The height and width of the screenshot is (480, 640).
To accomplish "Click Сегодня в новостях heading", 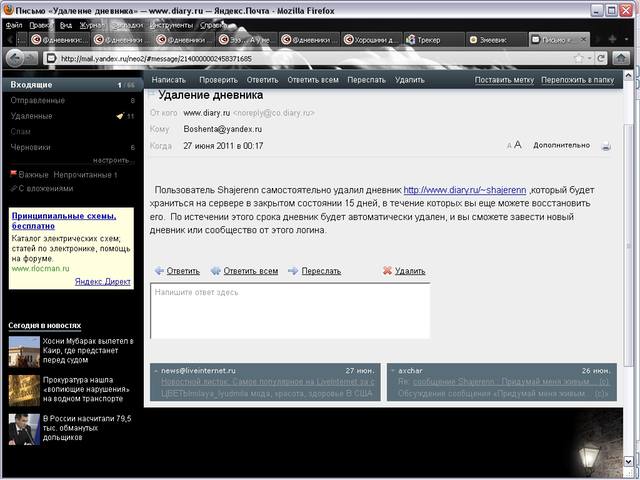I will [x=44, y=325].
